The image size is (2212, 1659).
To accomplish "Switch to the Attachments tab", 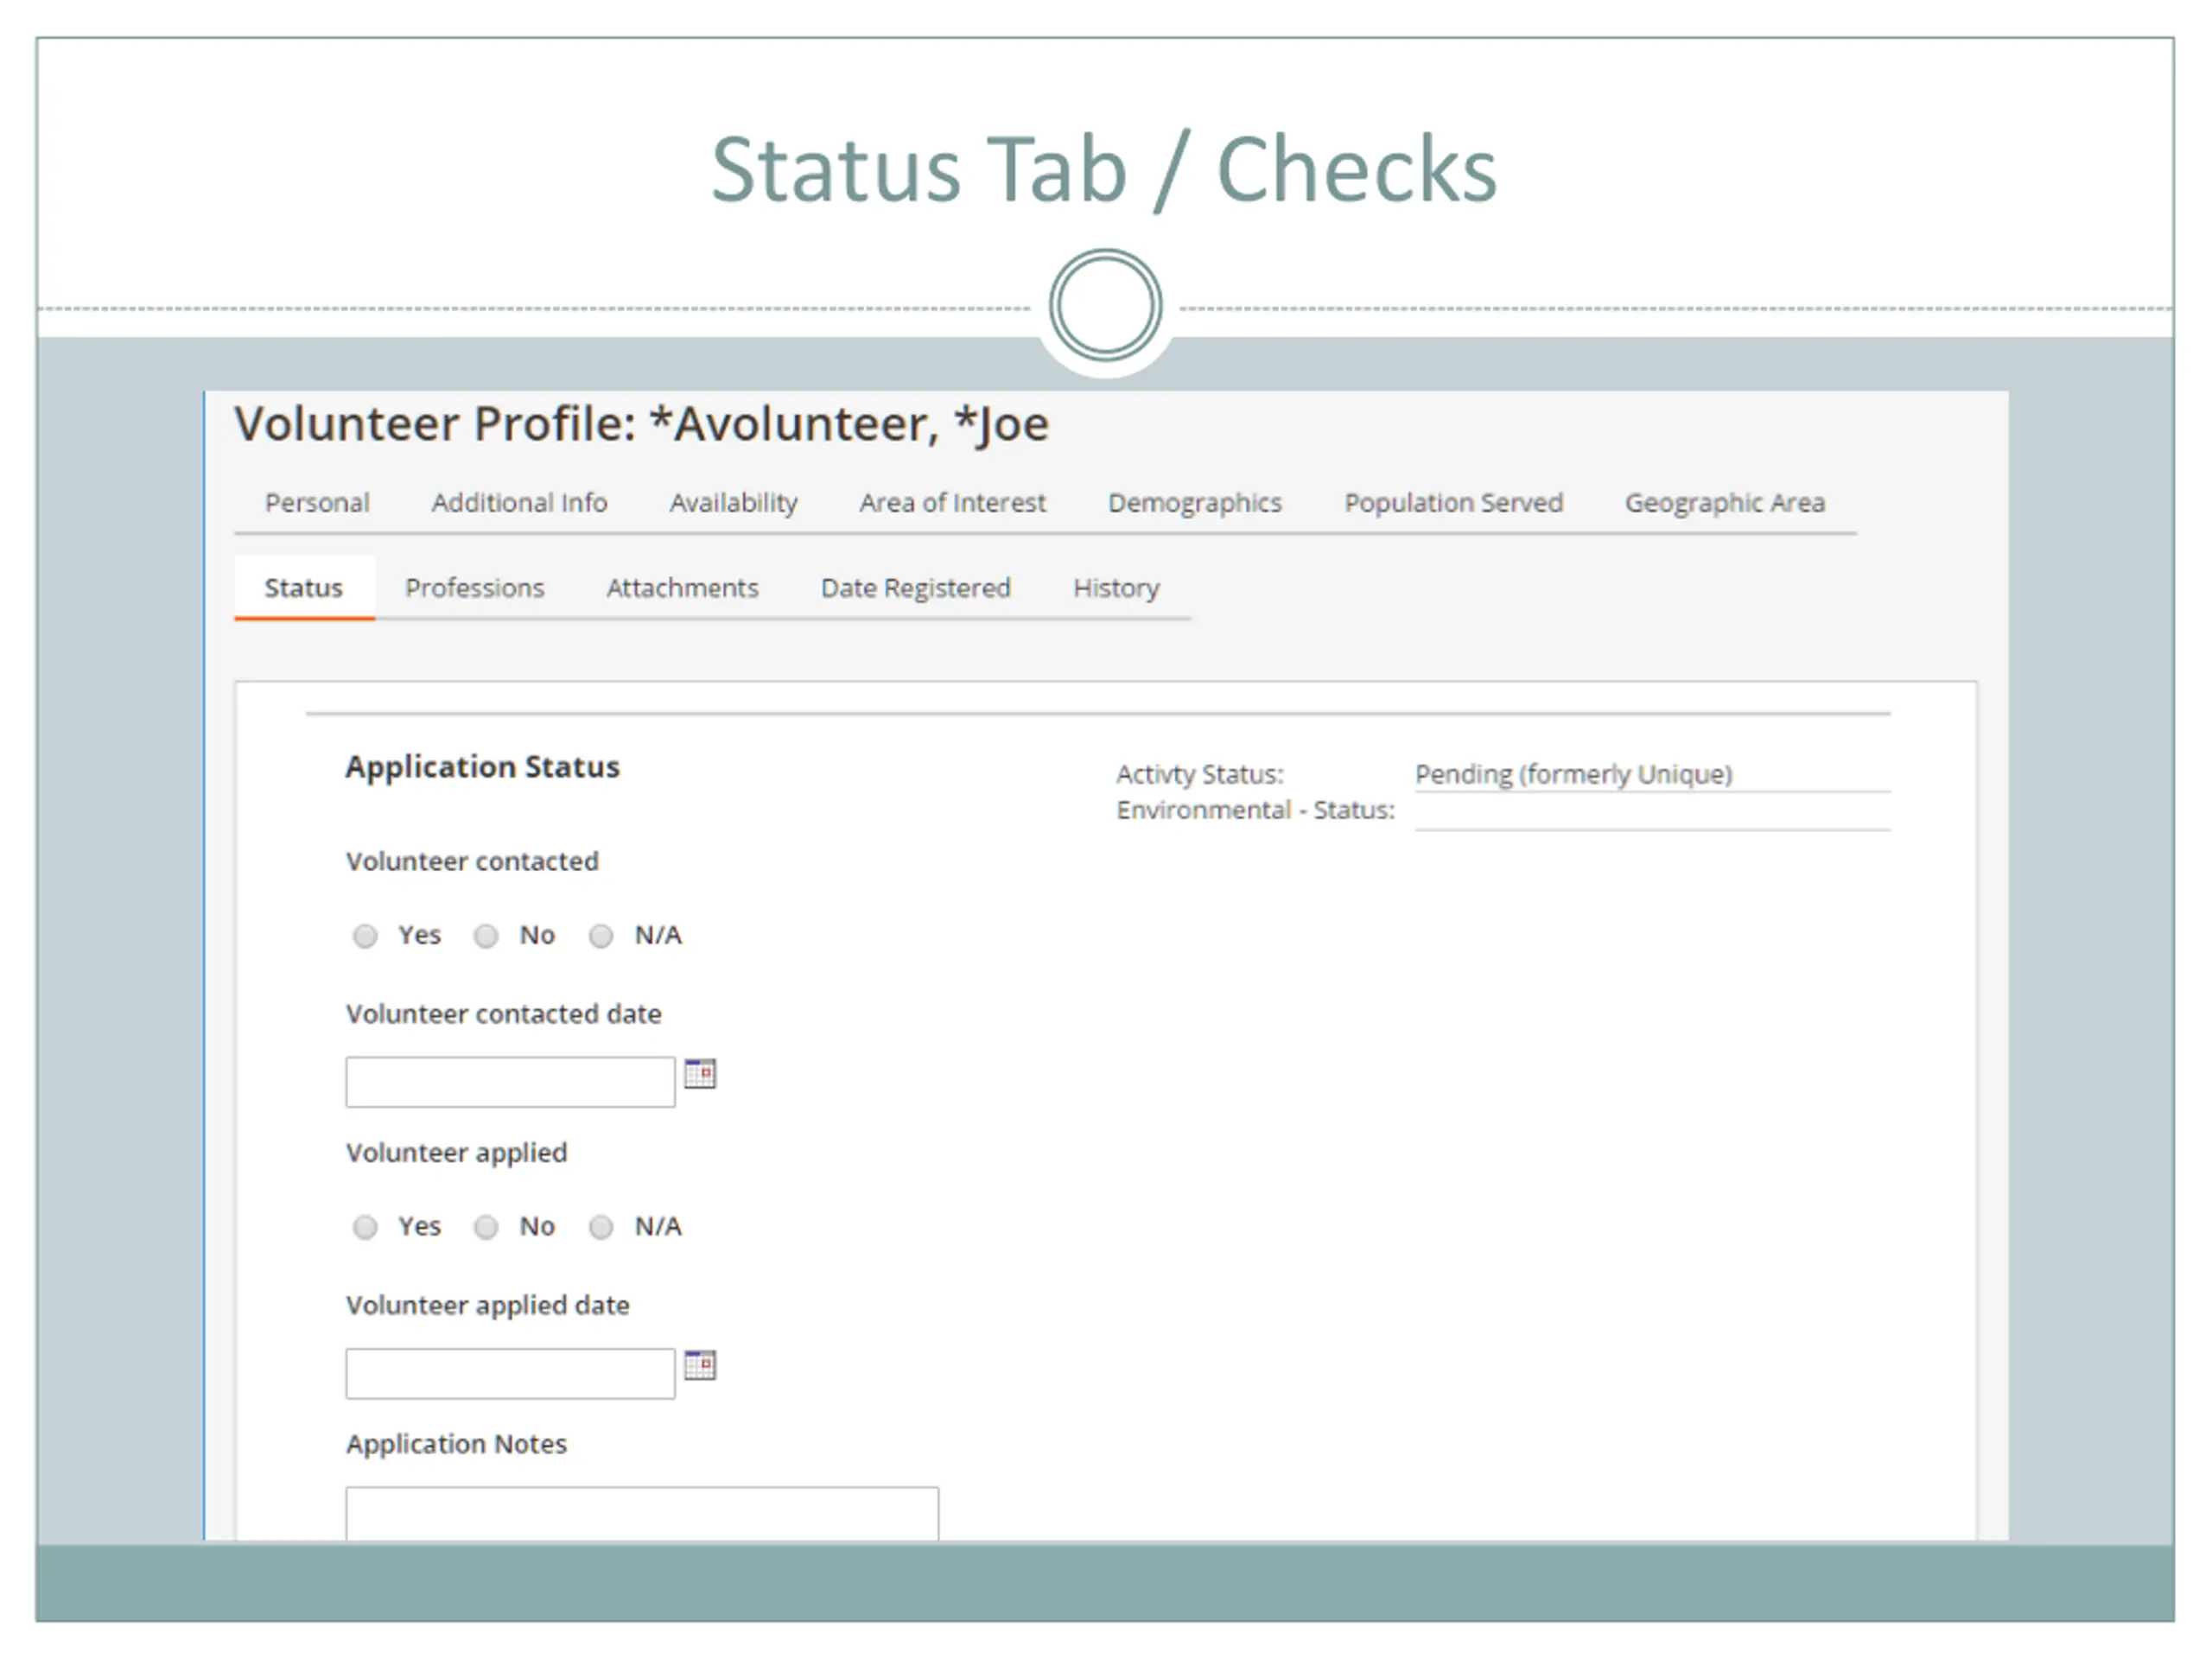I will tap(682, 588).
